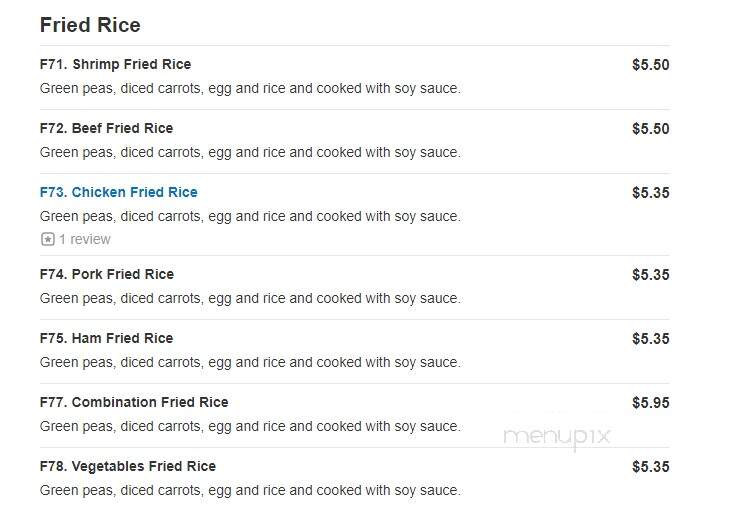The height and width of the screenshot is (519, 736).
Task: Open F73. Chicken Fried Rice link
Action: pyautogui.click(x=119, y=192)
